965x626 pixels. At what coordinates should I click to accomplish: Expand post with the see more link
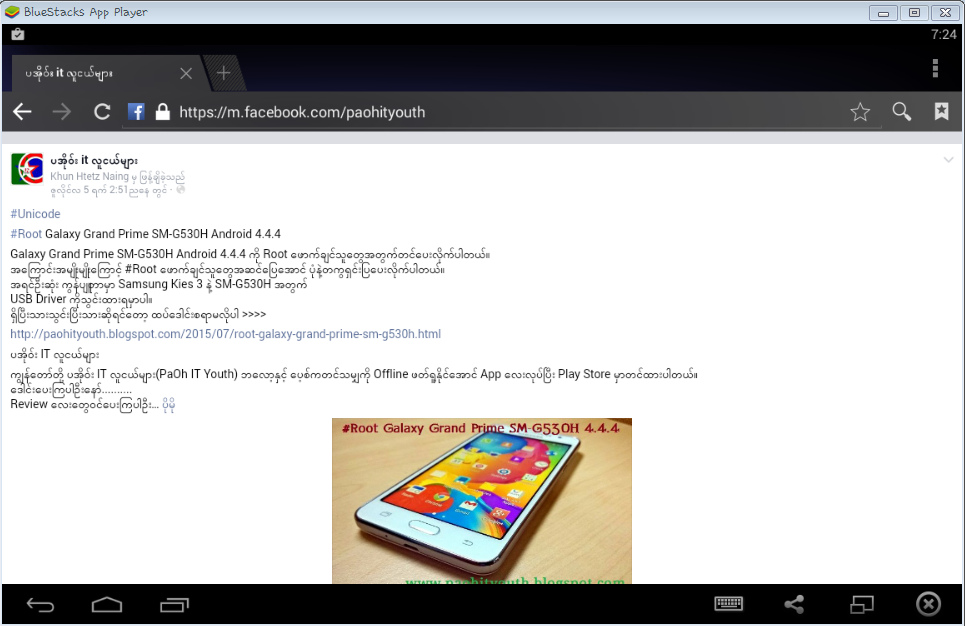click(169, 404)
